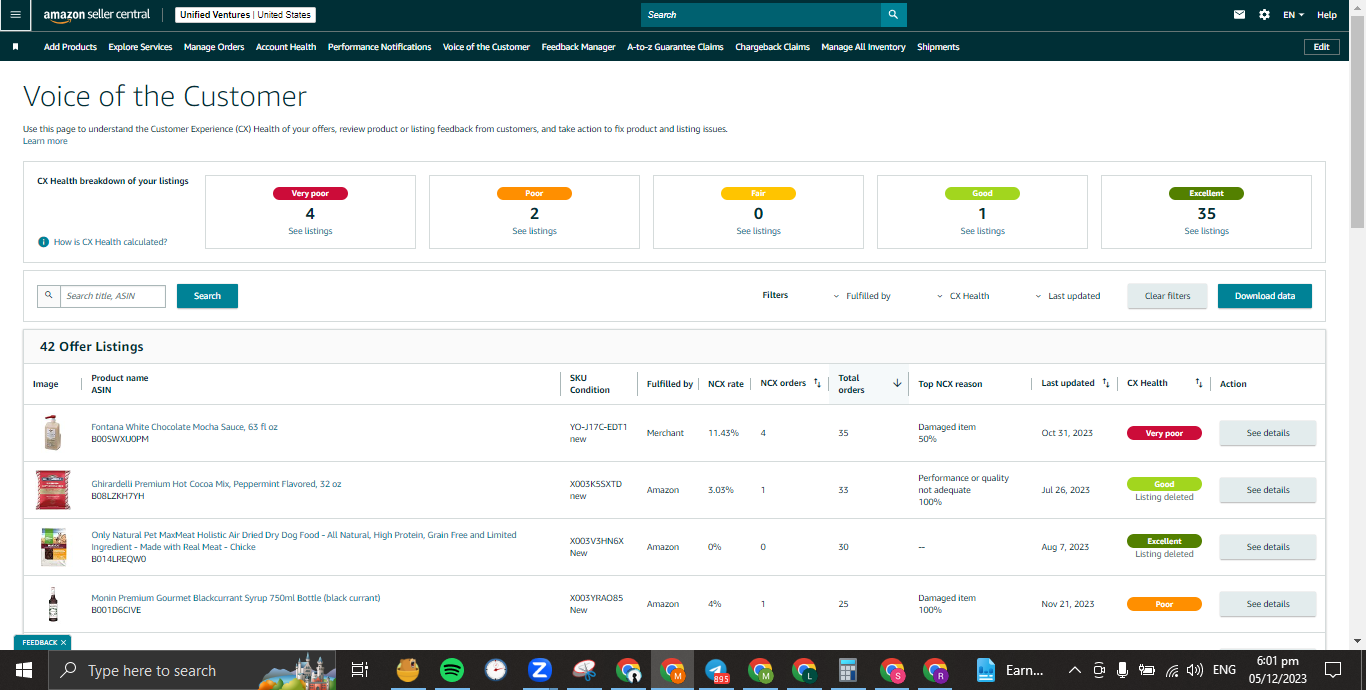This screenshot has height=690, width=1366.
Task: Open the hamburger main menu
Action: point(15,15)
